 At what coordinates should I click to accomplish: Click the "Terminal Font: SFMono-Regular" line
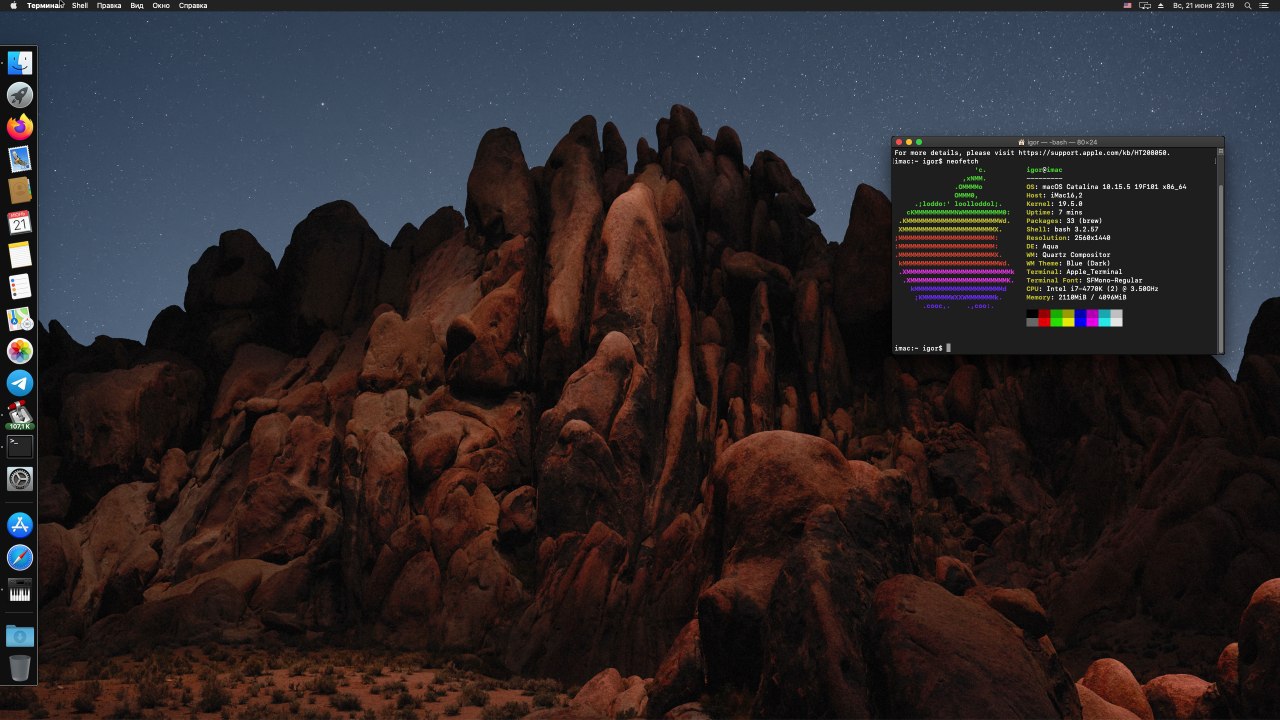[1084, 280]
